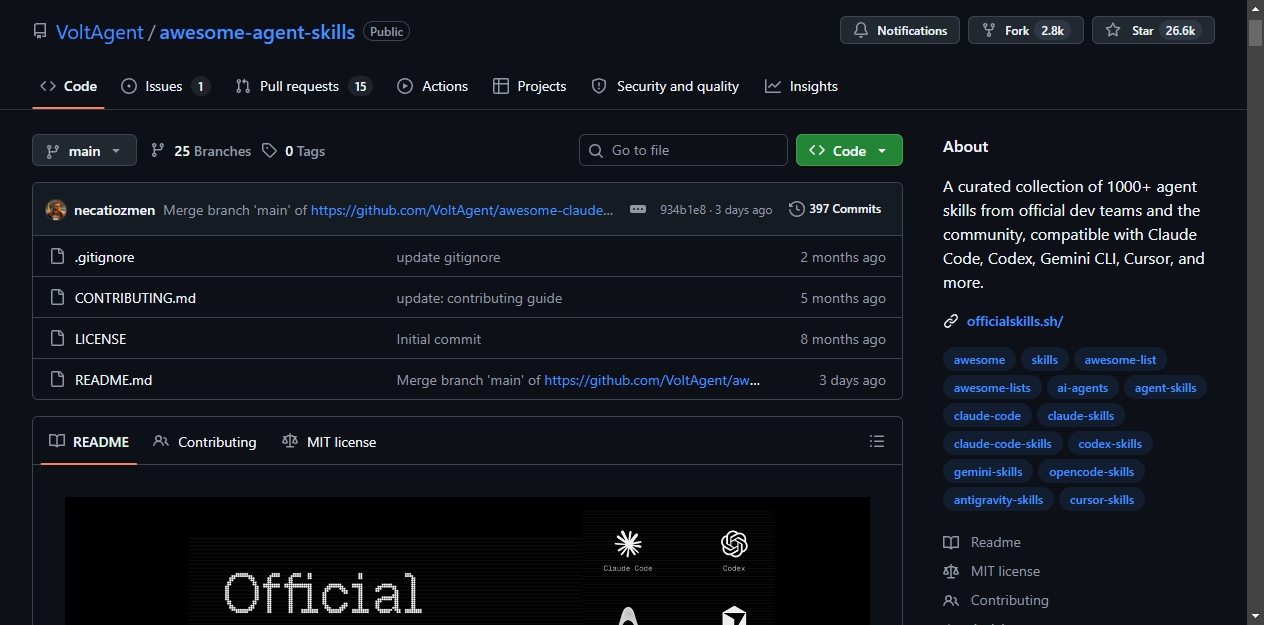
Task: Click the CONTRIBUTING.md file icon
Action: point(57,298)
